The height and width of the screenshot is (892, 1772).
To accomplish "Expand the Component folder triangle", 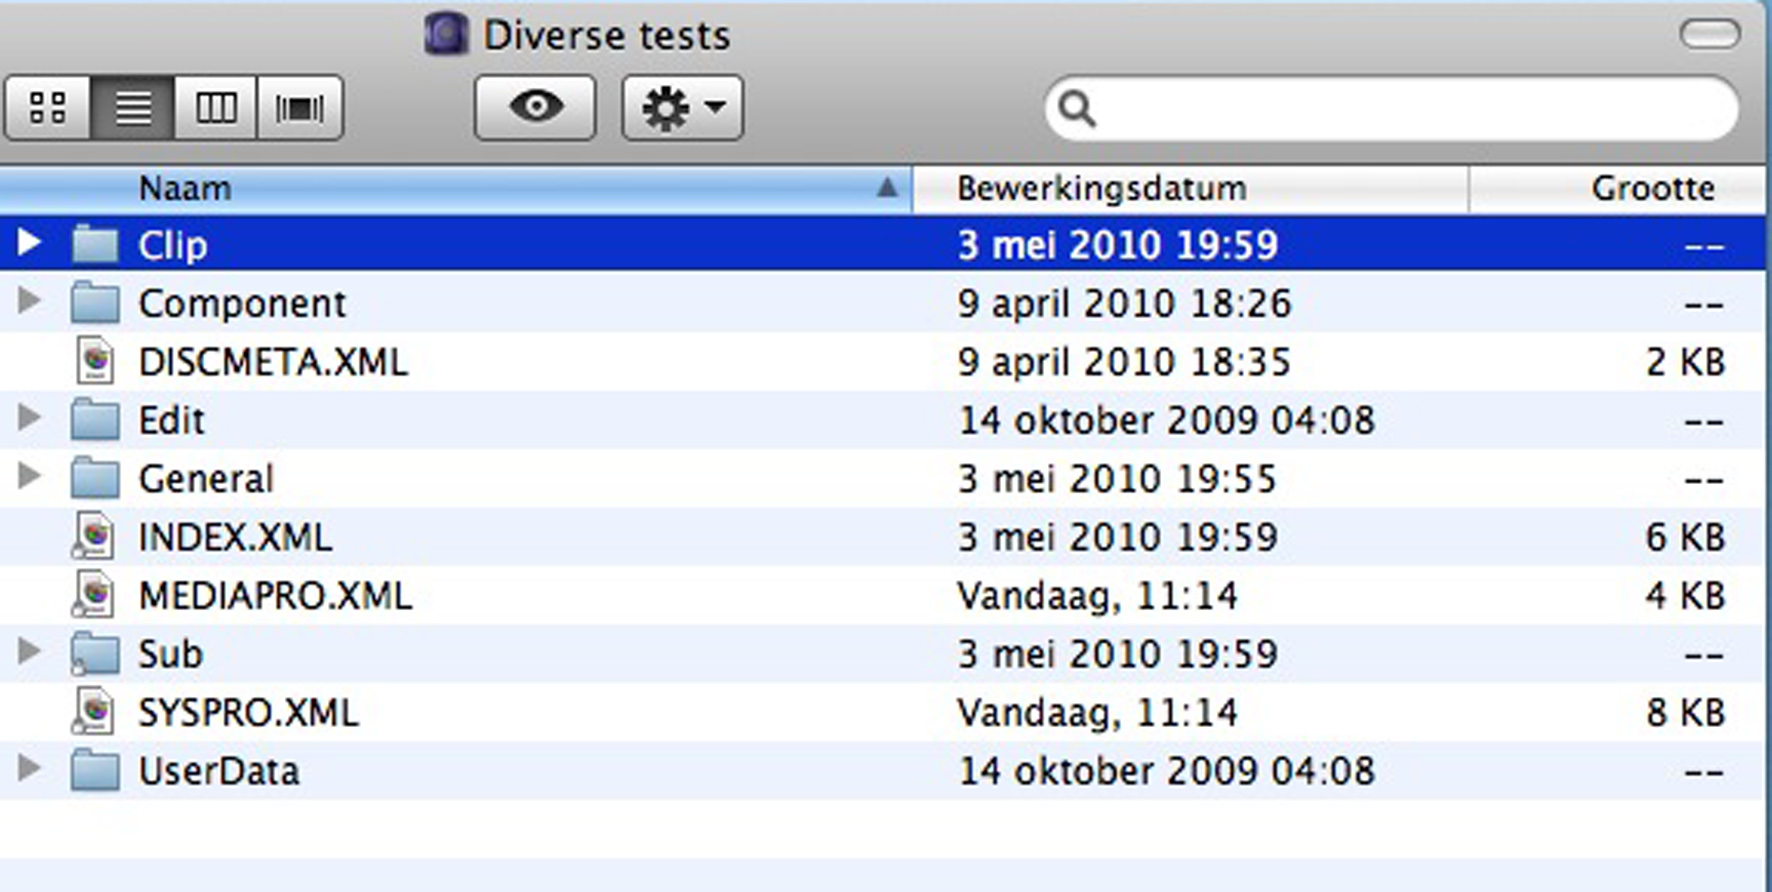I will tap(29, 301).
